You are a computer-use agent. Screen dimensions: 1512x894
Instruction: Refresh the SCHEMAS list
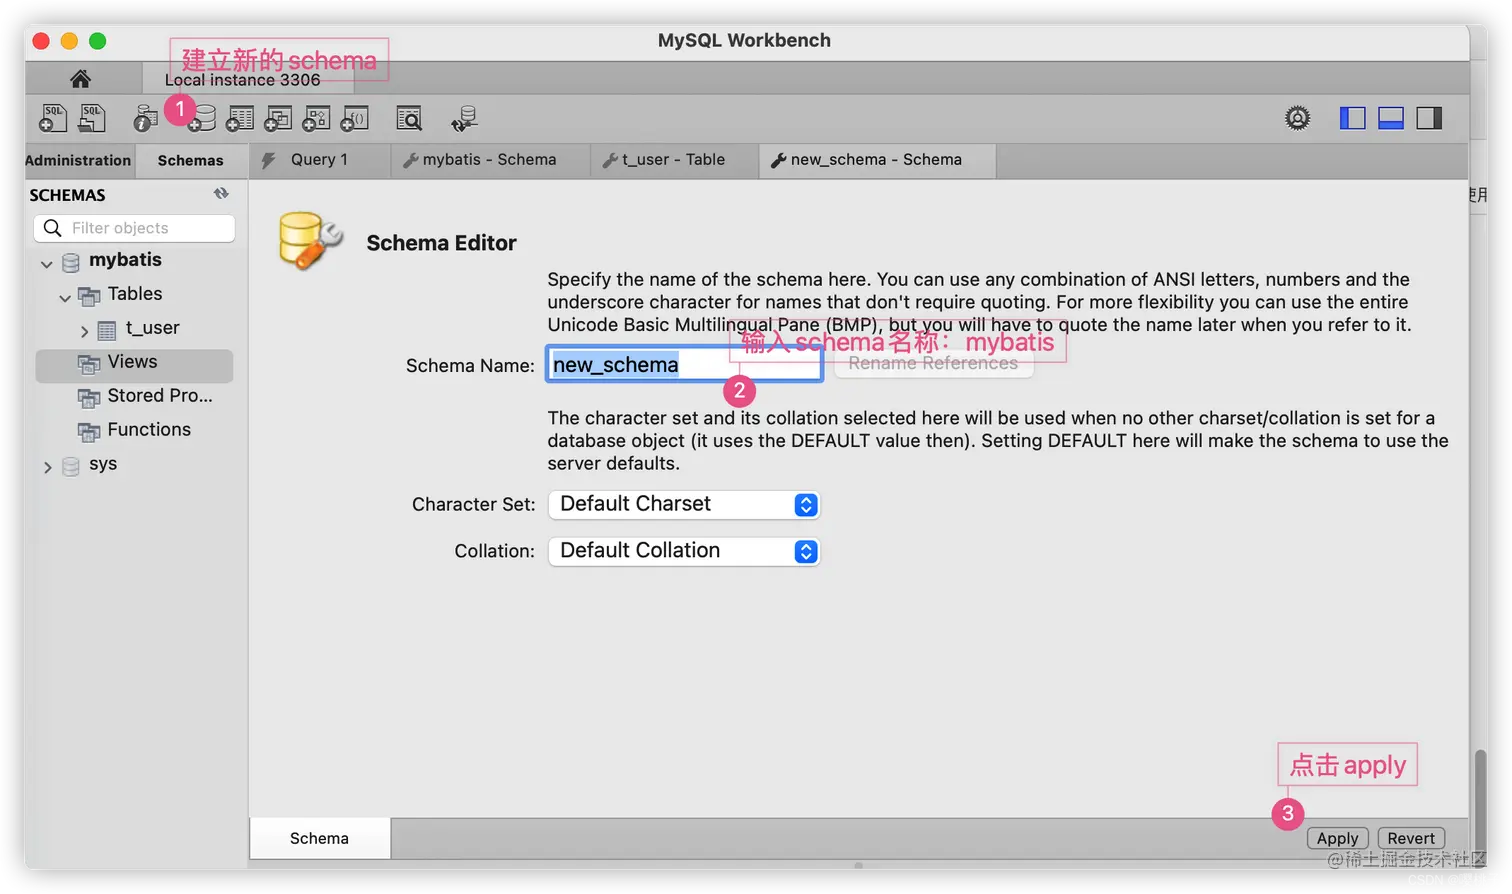point(221,194)
